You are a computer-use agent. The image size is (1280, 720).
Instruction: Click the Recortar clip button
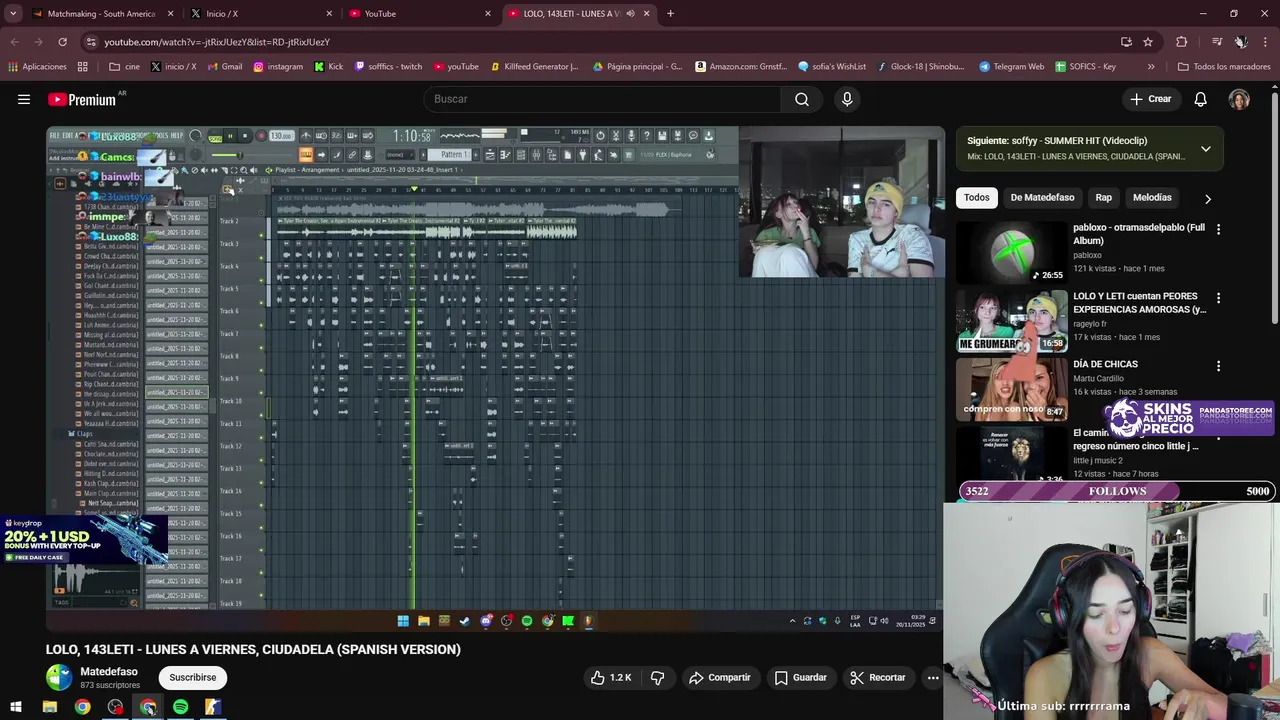click(x=877, y=677)
